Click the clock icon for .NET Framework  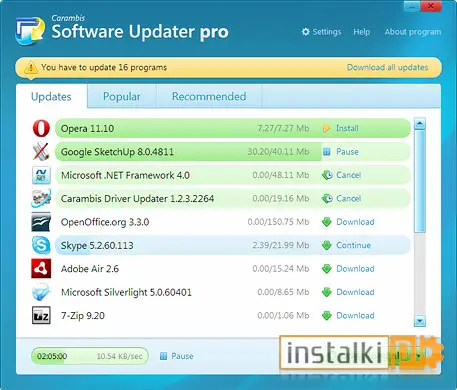327,175
